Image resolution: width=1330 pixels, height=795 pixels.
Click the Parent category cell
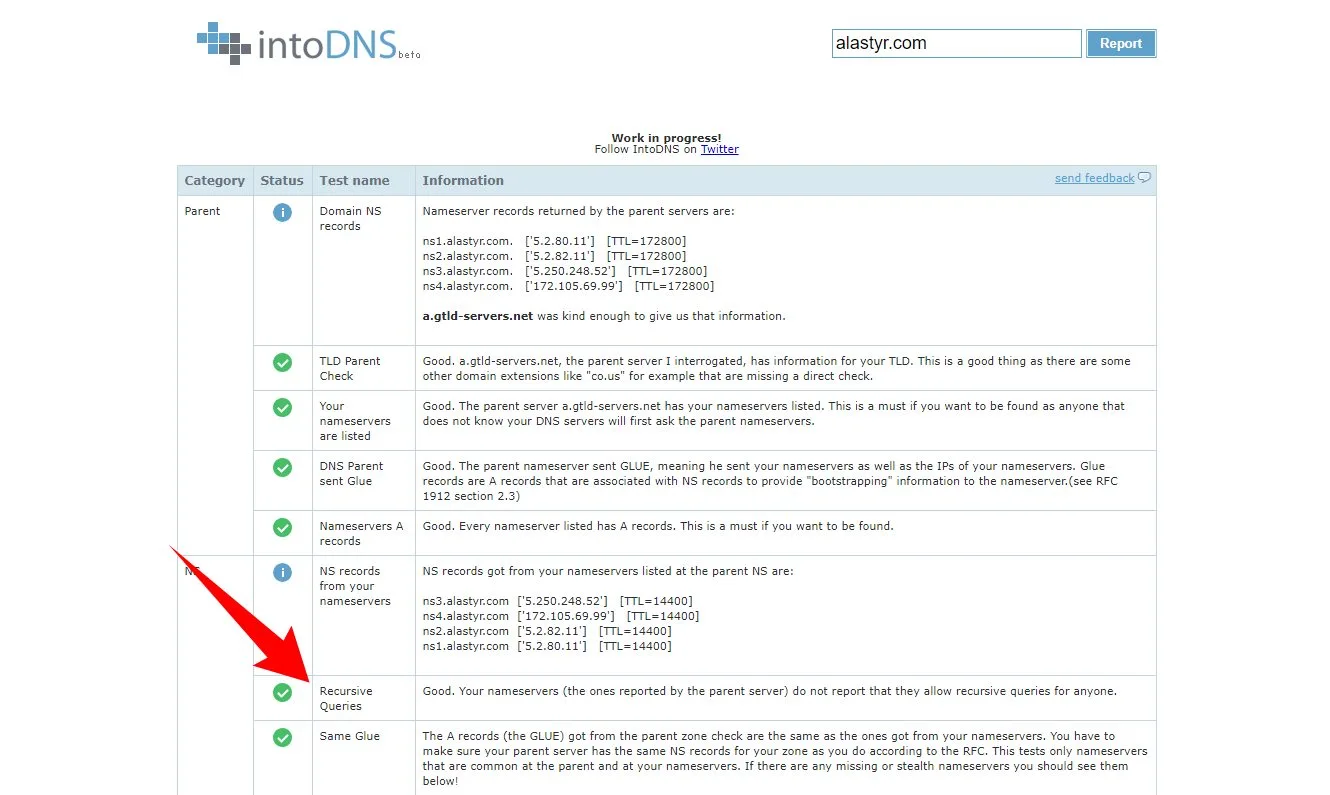pos(203,211)
